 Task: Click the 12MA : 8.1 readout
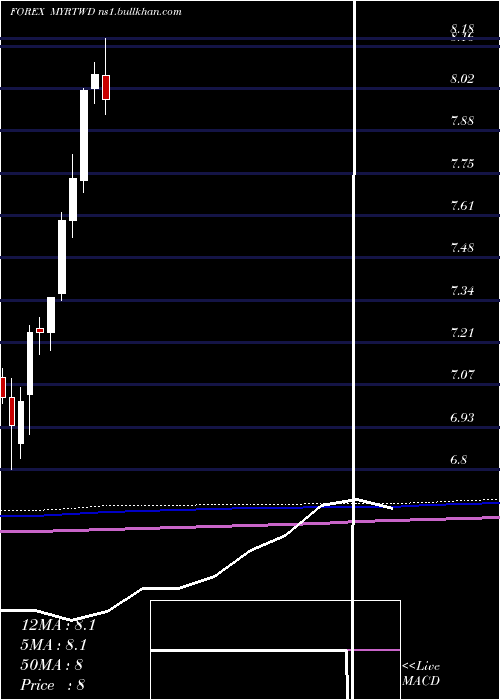point(58,625)
